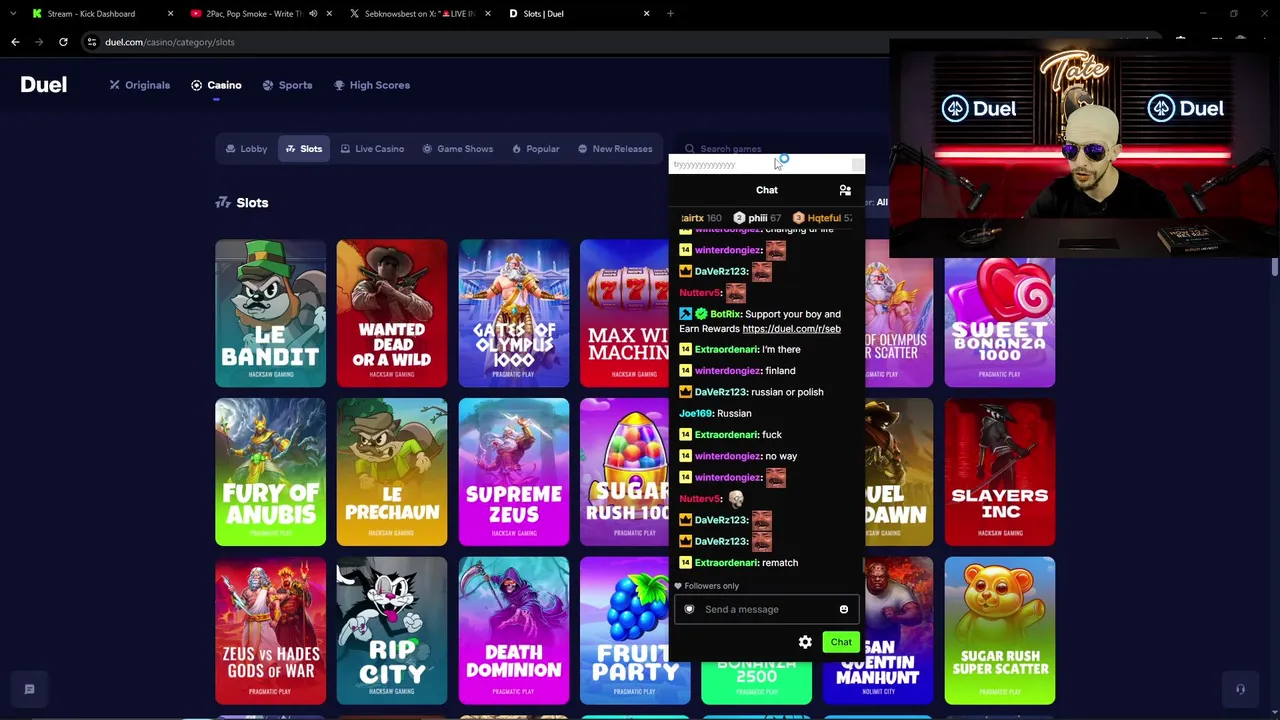Open the Originals section
This screenshot has height=720, width=1280.
(x=140, y=85)
